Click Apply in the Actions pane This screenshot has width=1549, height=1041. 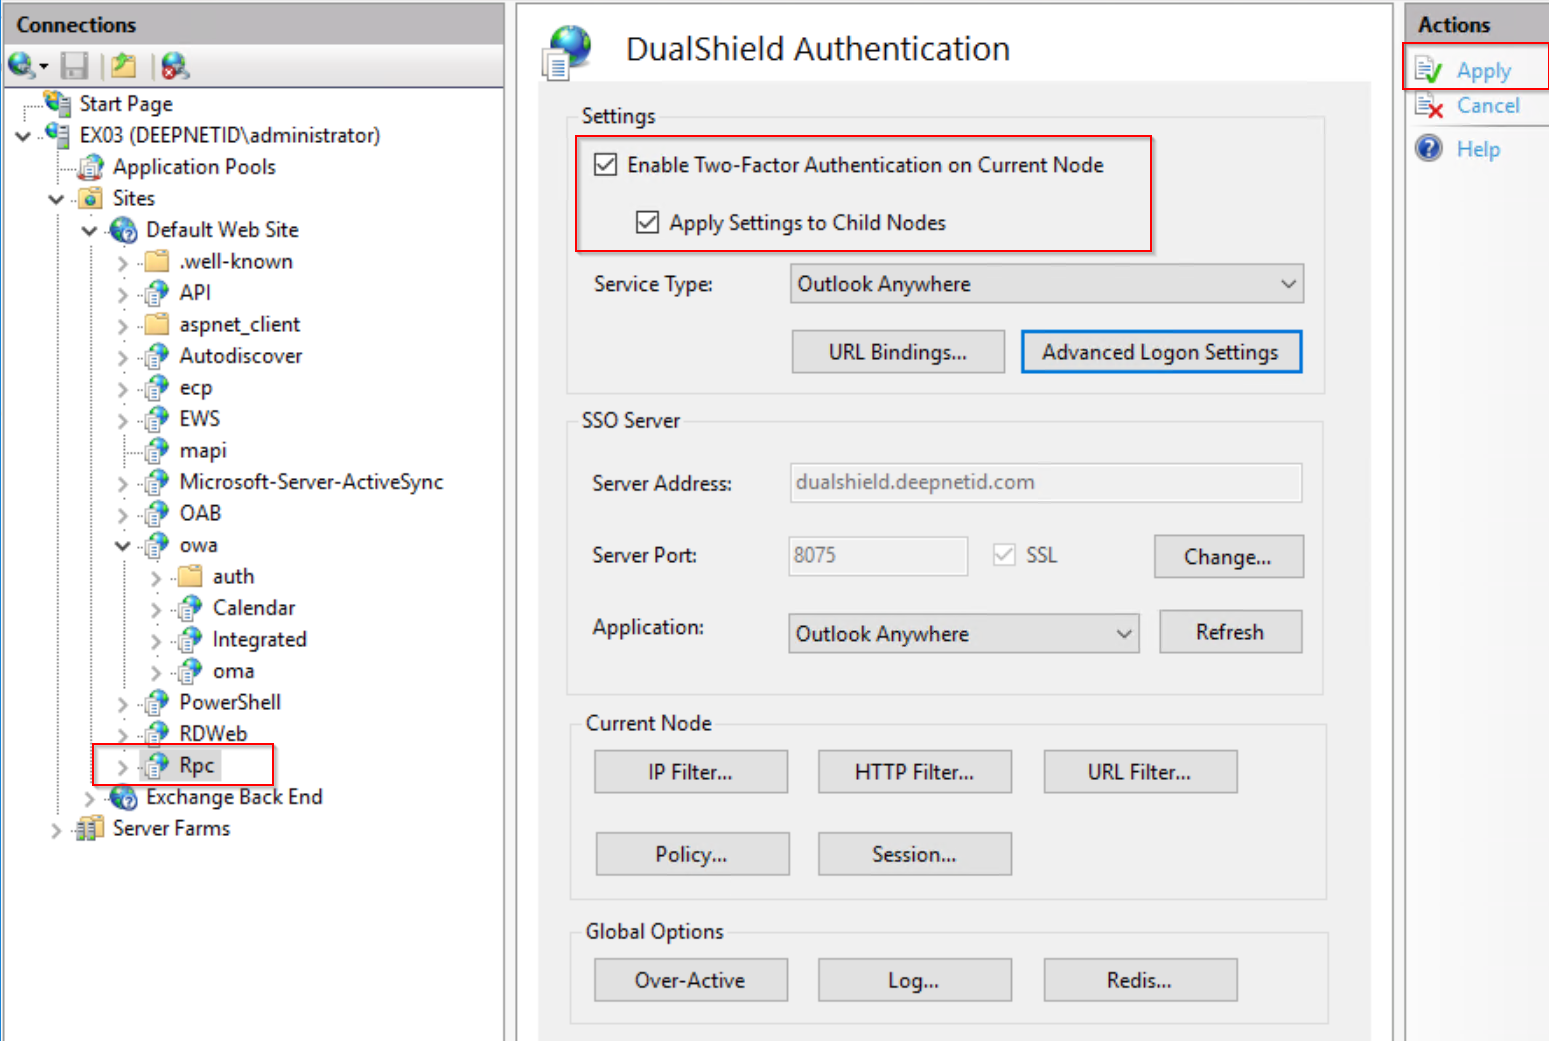1483,70
